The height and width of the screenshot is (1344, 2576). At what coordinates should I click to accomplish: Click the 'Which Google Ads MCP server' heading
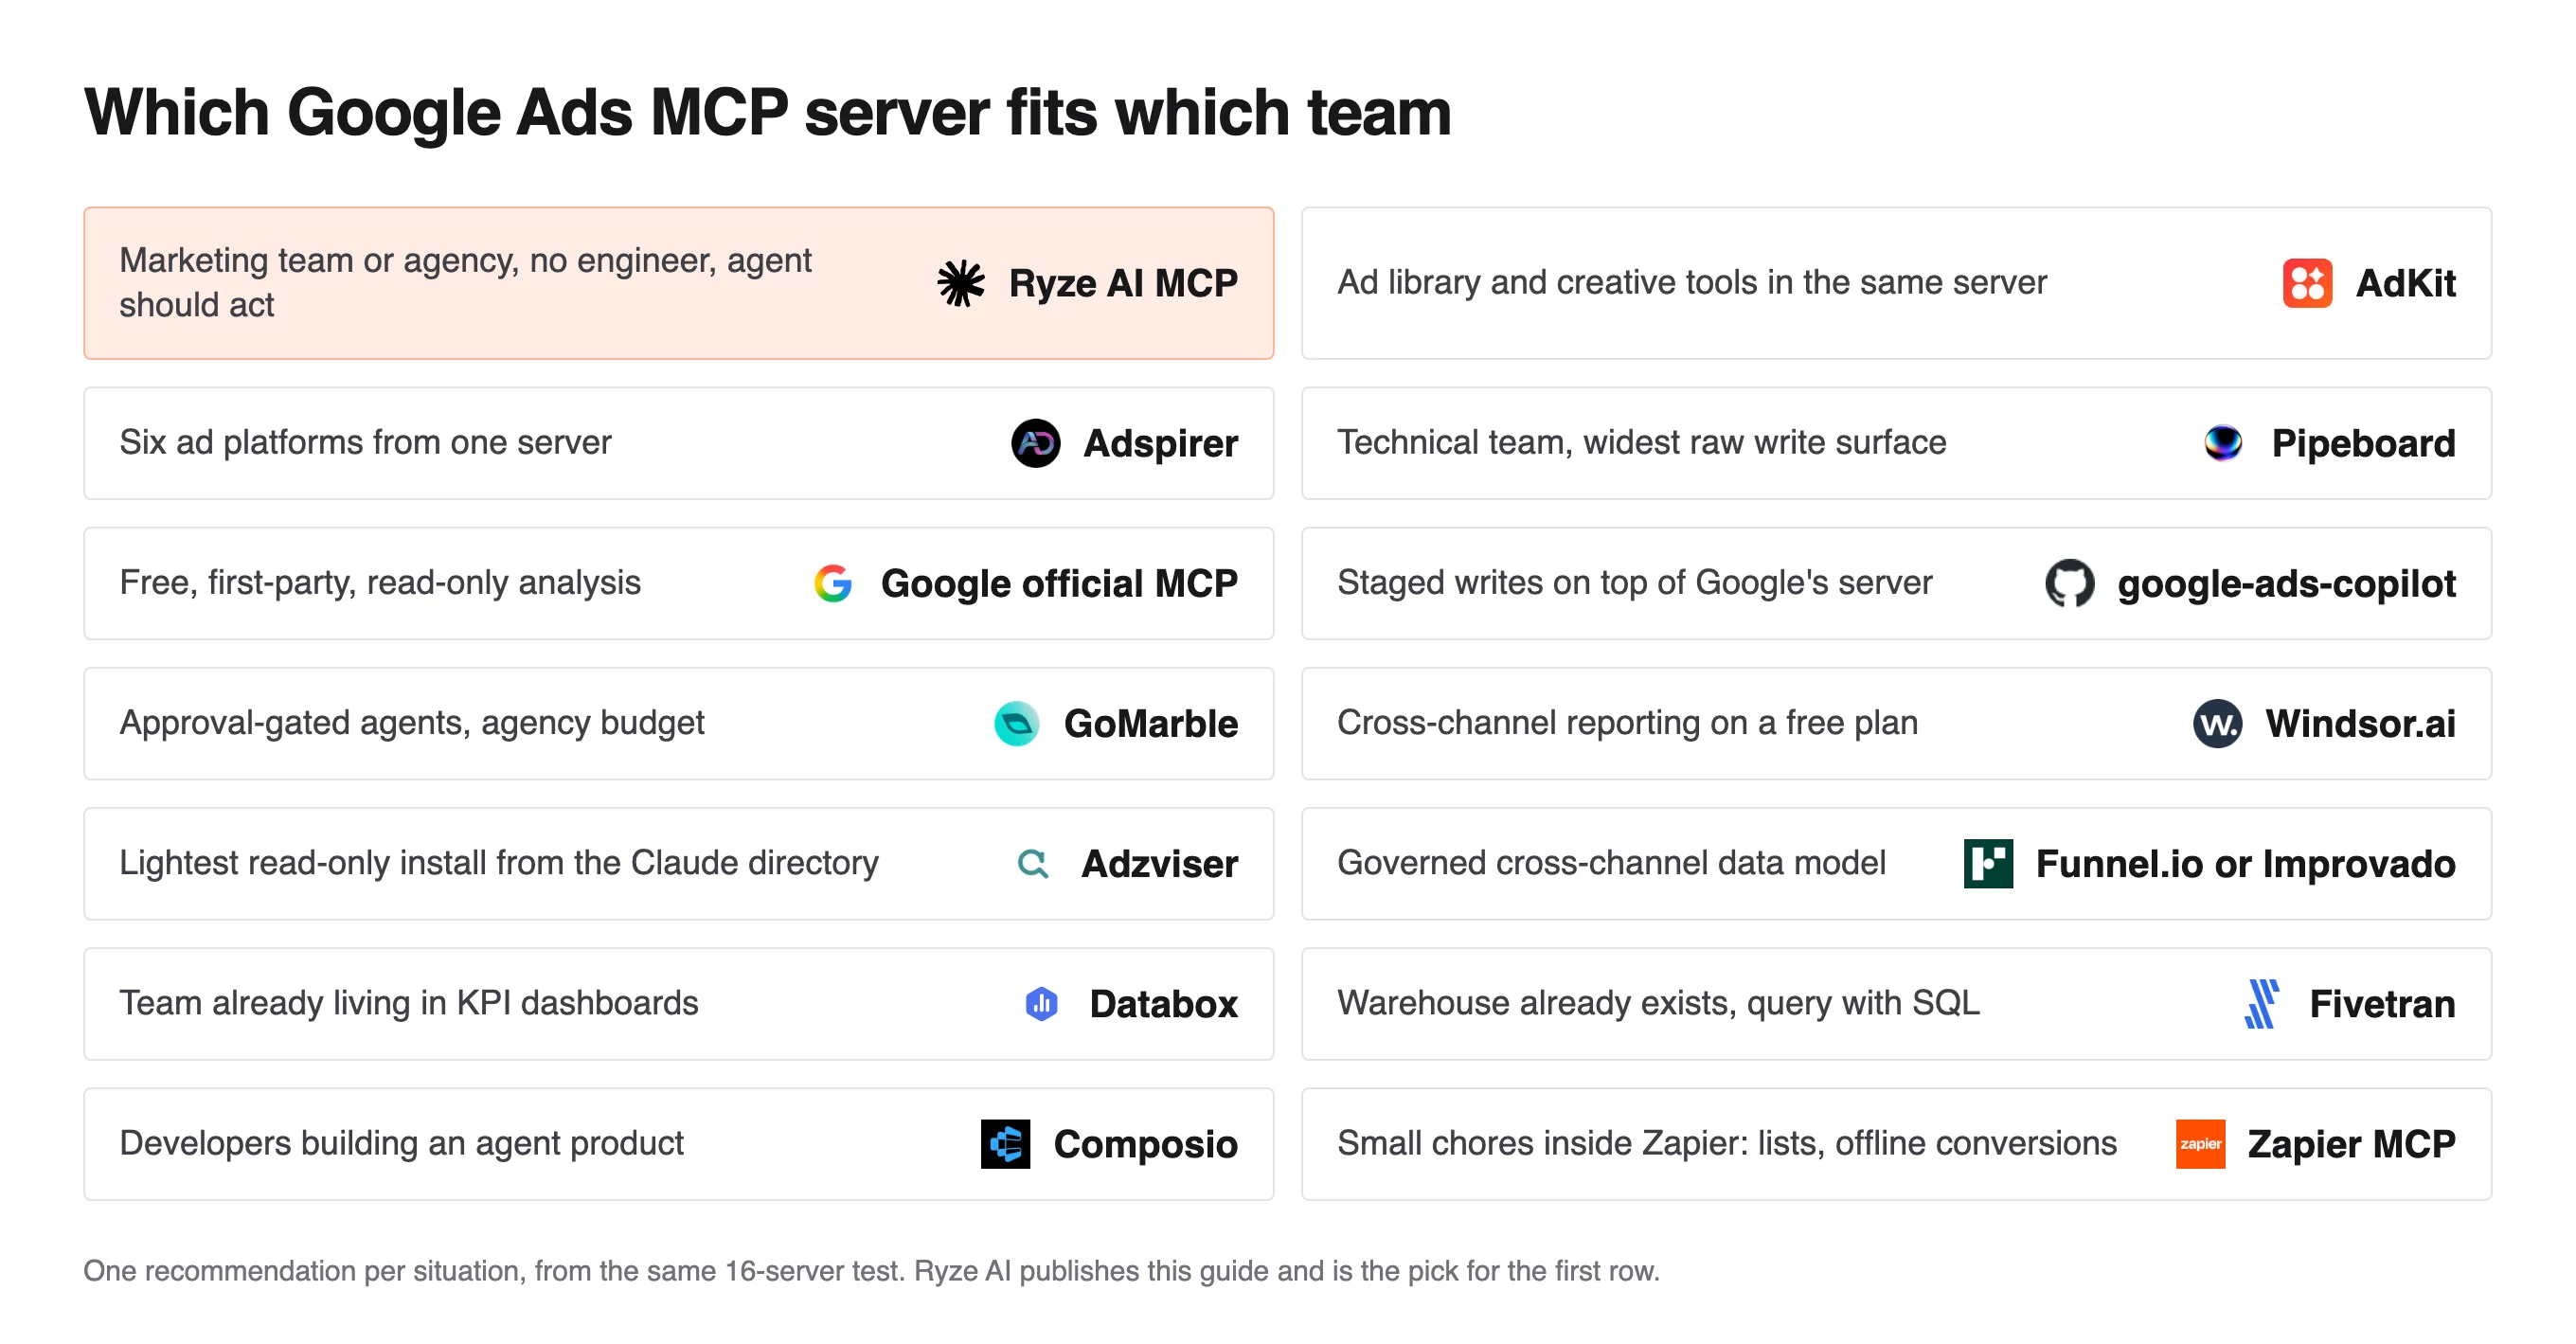point(767,112)
